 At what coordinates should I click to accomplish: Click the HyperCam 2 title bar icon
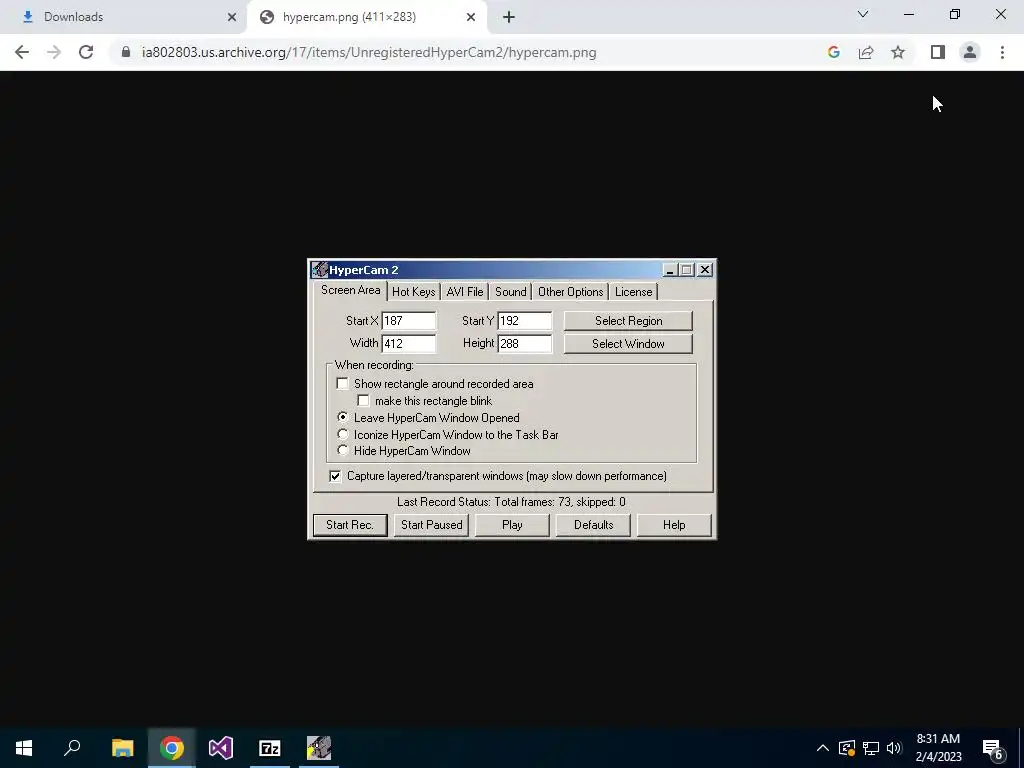click(319, 270)
